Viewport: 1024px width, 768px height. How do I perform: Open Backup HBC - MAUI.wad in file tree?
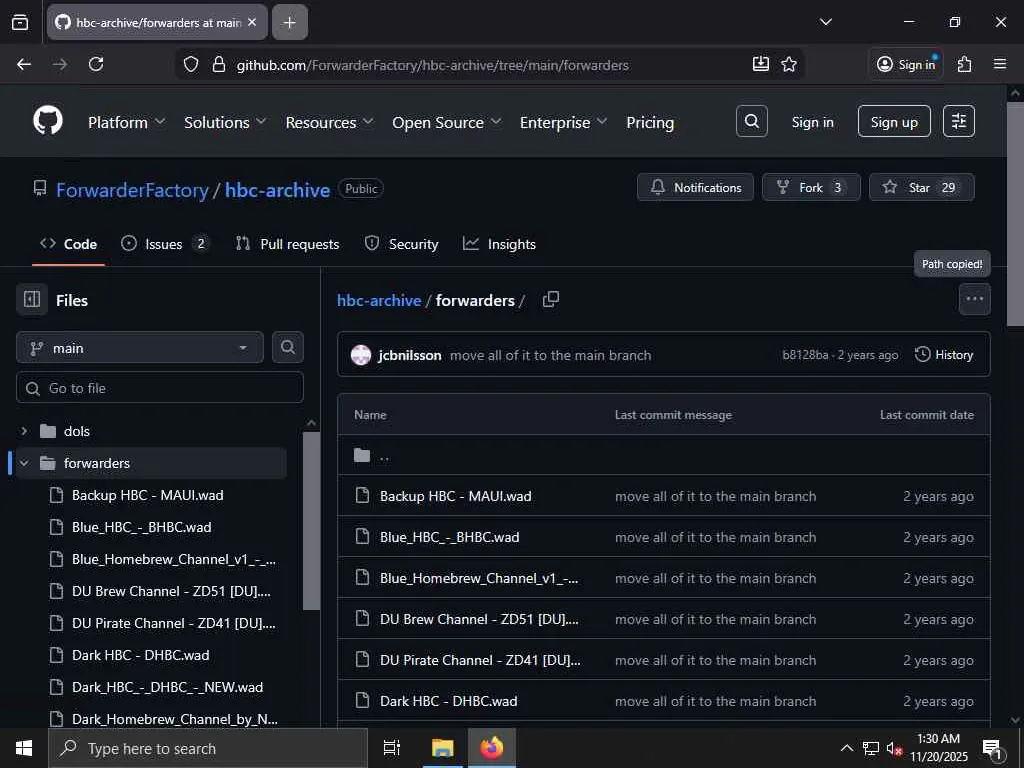coord(148,495)
